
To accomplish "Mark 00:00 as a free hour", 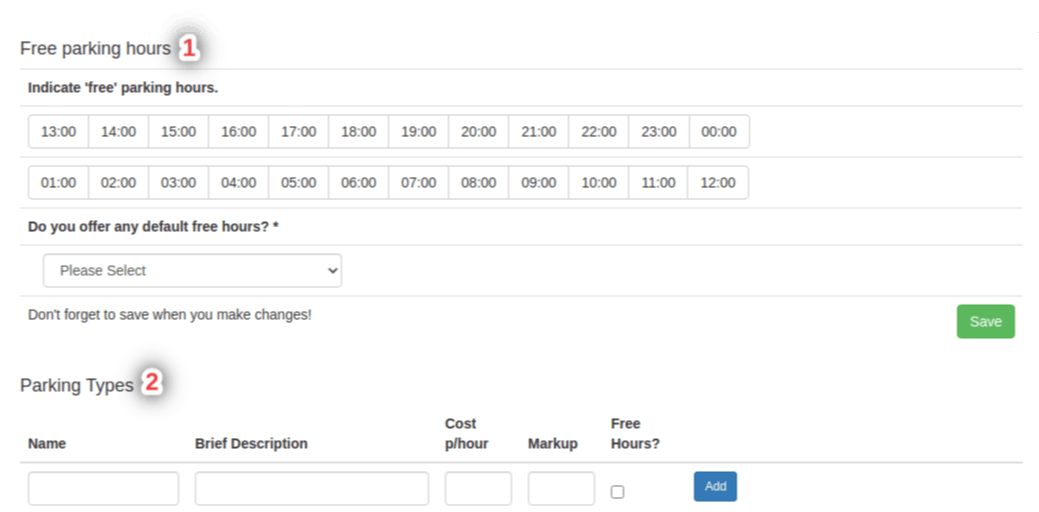I will point(718,132).
